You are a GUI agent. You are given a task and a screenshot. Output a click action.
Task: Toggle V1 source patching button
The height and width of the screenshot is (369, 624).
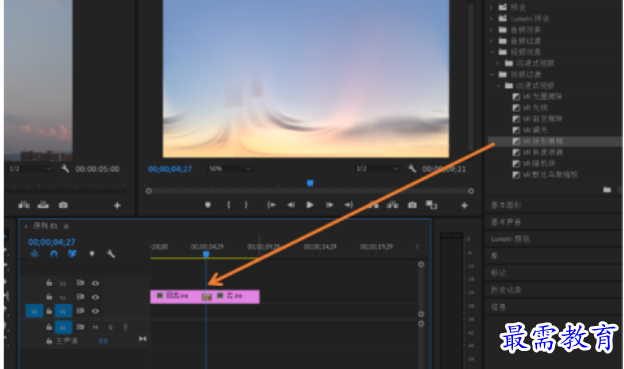[34, 311]
